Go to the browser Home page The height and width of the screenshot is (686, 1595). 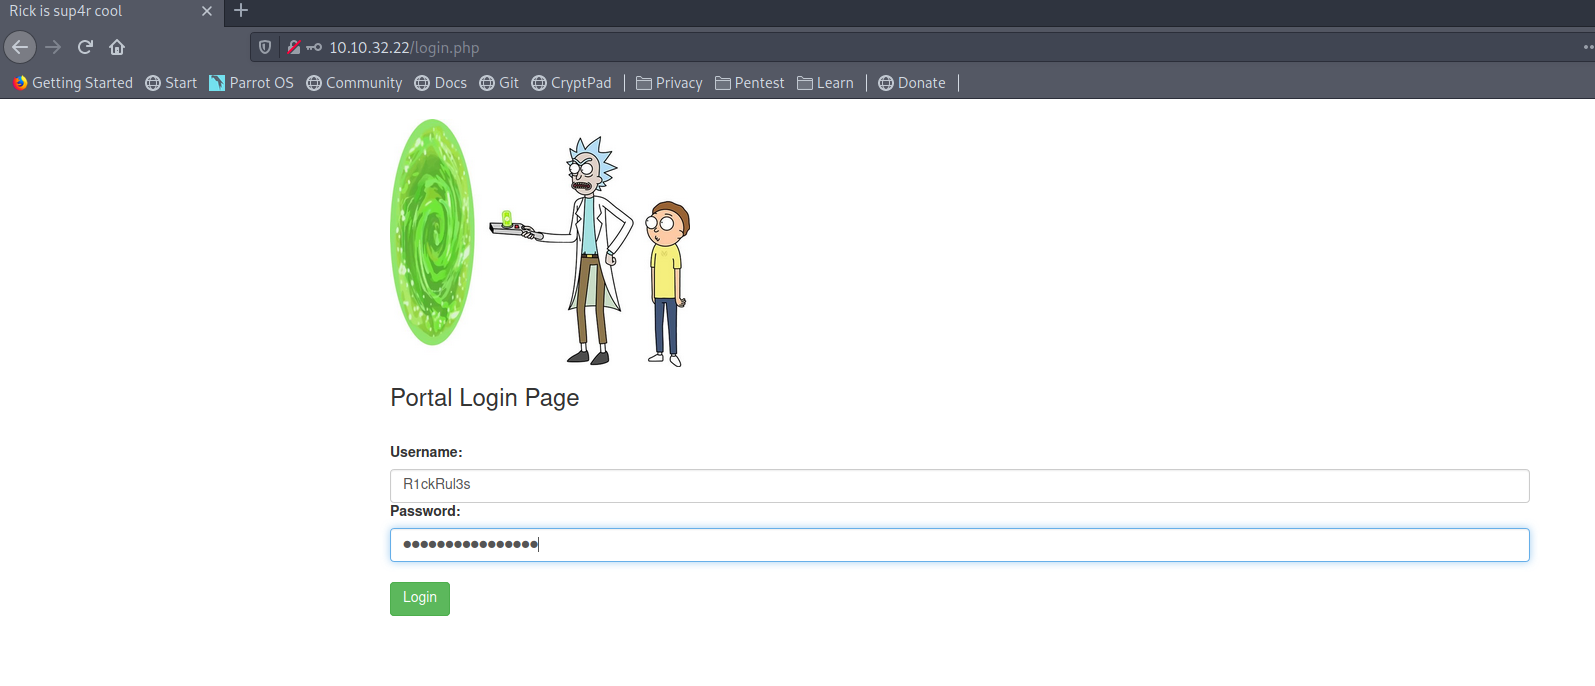pos(117,47)
